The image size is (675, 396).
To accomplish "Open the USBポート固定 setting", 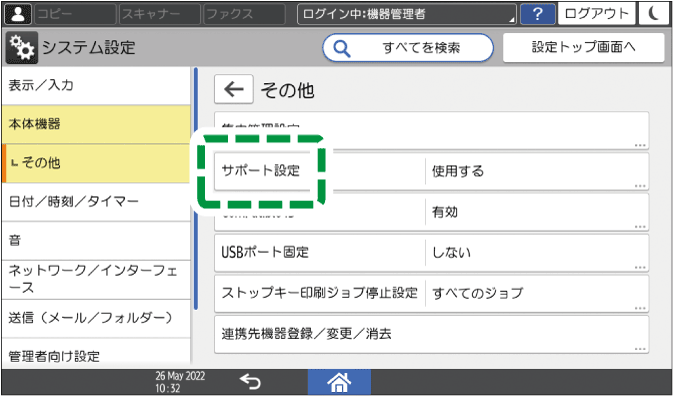I will 431,252.
